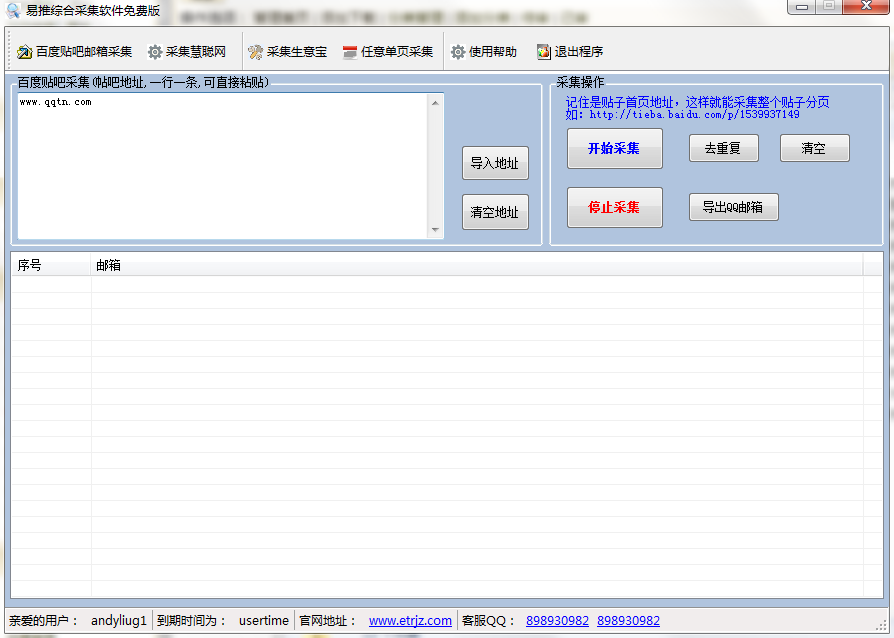
Task: Export results via 导出QQ邮箱 button
Action: pyautogui.click(x=733, y=207)
